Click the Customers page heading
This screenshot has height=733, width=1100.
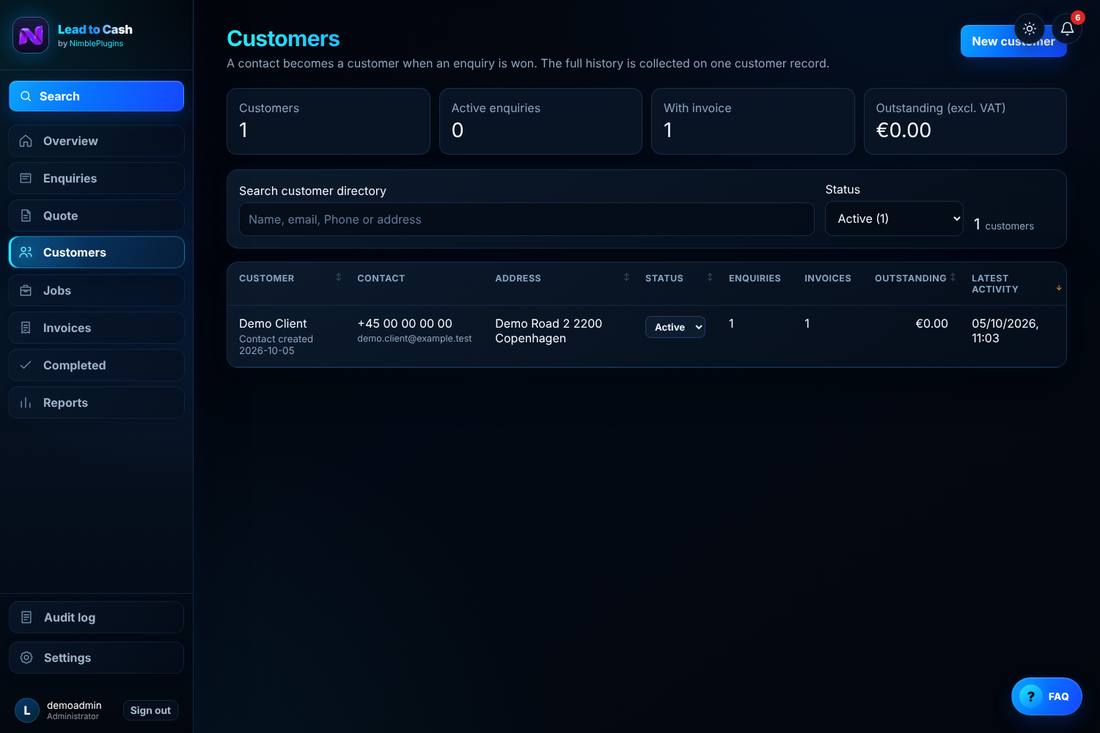tap(283, 38)
